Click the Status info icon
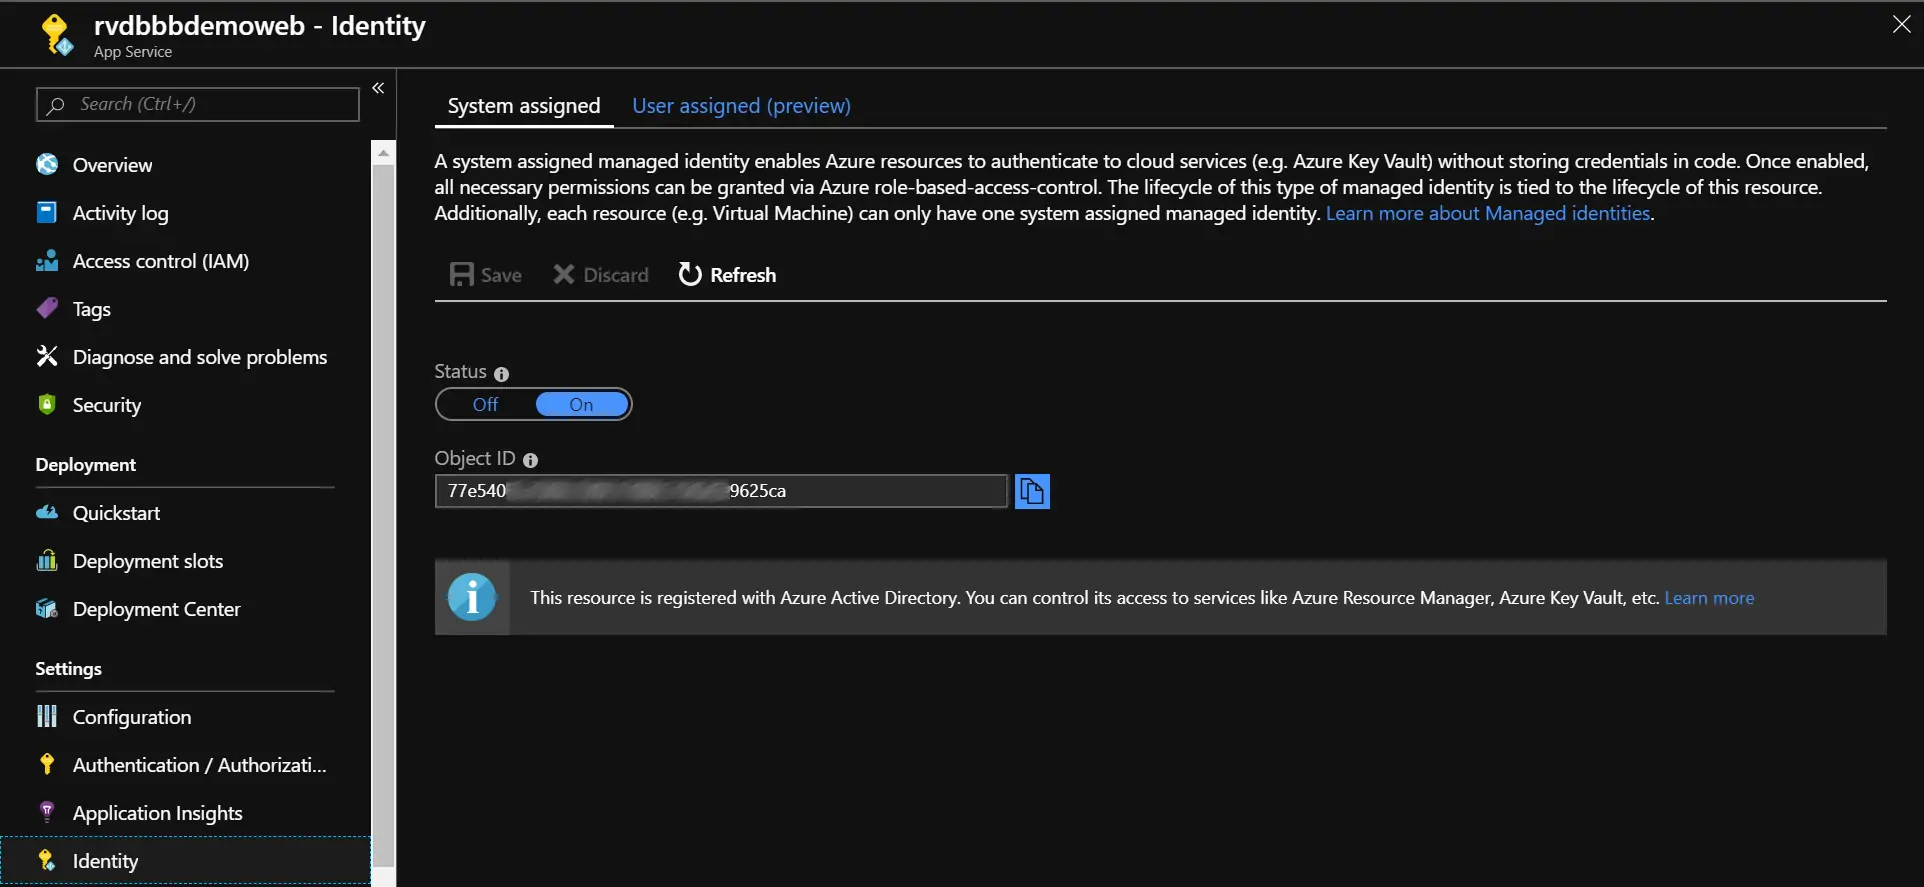Image resolution: width=1924 pixels, height=887 pixels. coord(501,373)
